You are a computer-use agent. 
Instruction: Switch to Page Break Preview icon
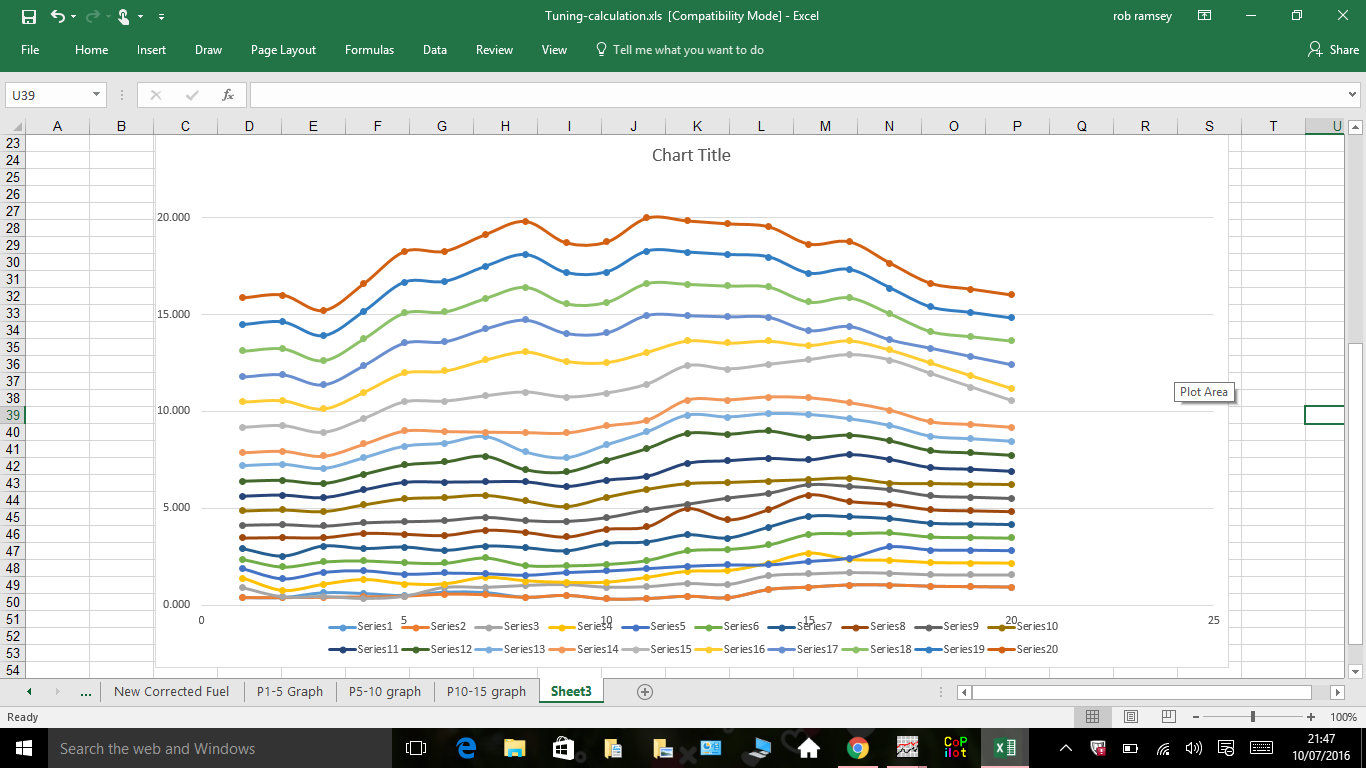pyautogui.click(x=1169, y=717)
